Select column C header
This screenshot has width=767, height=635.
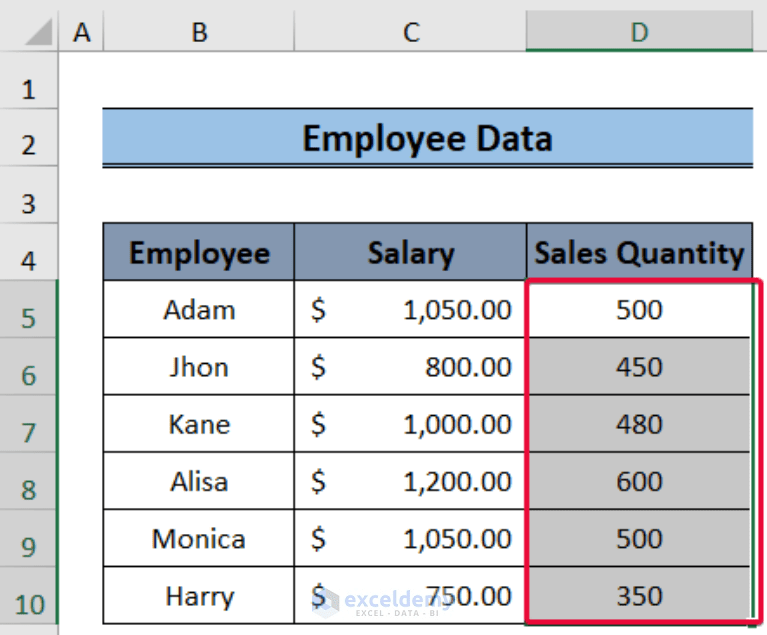point(410,32)
